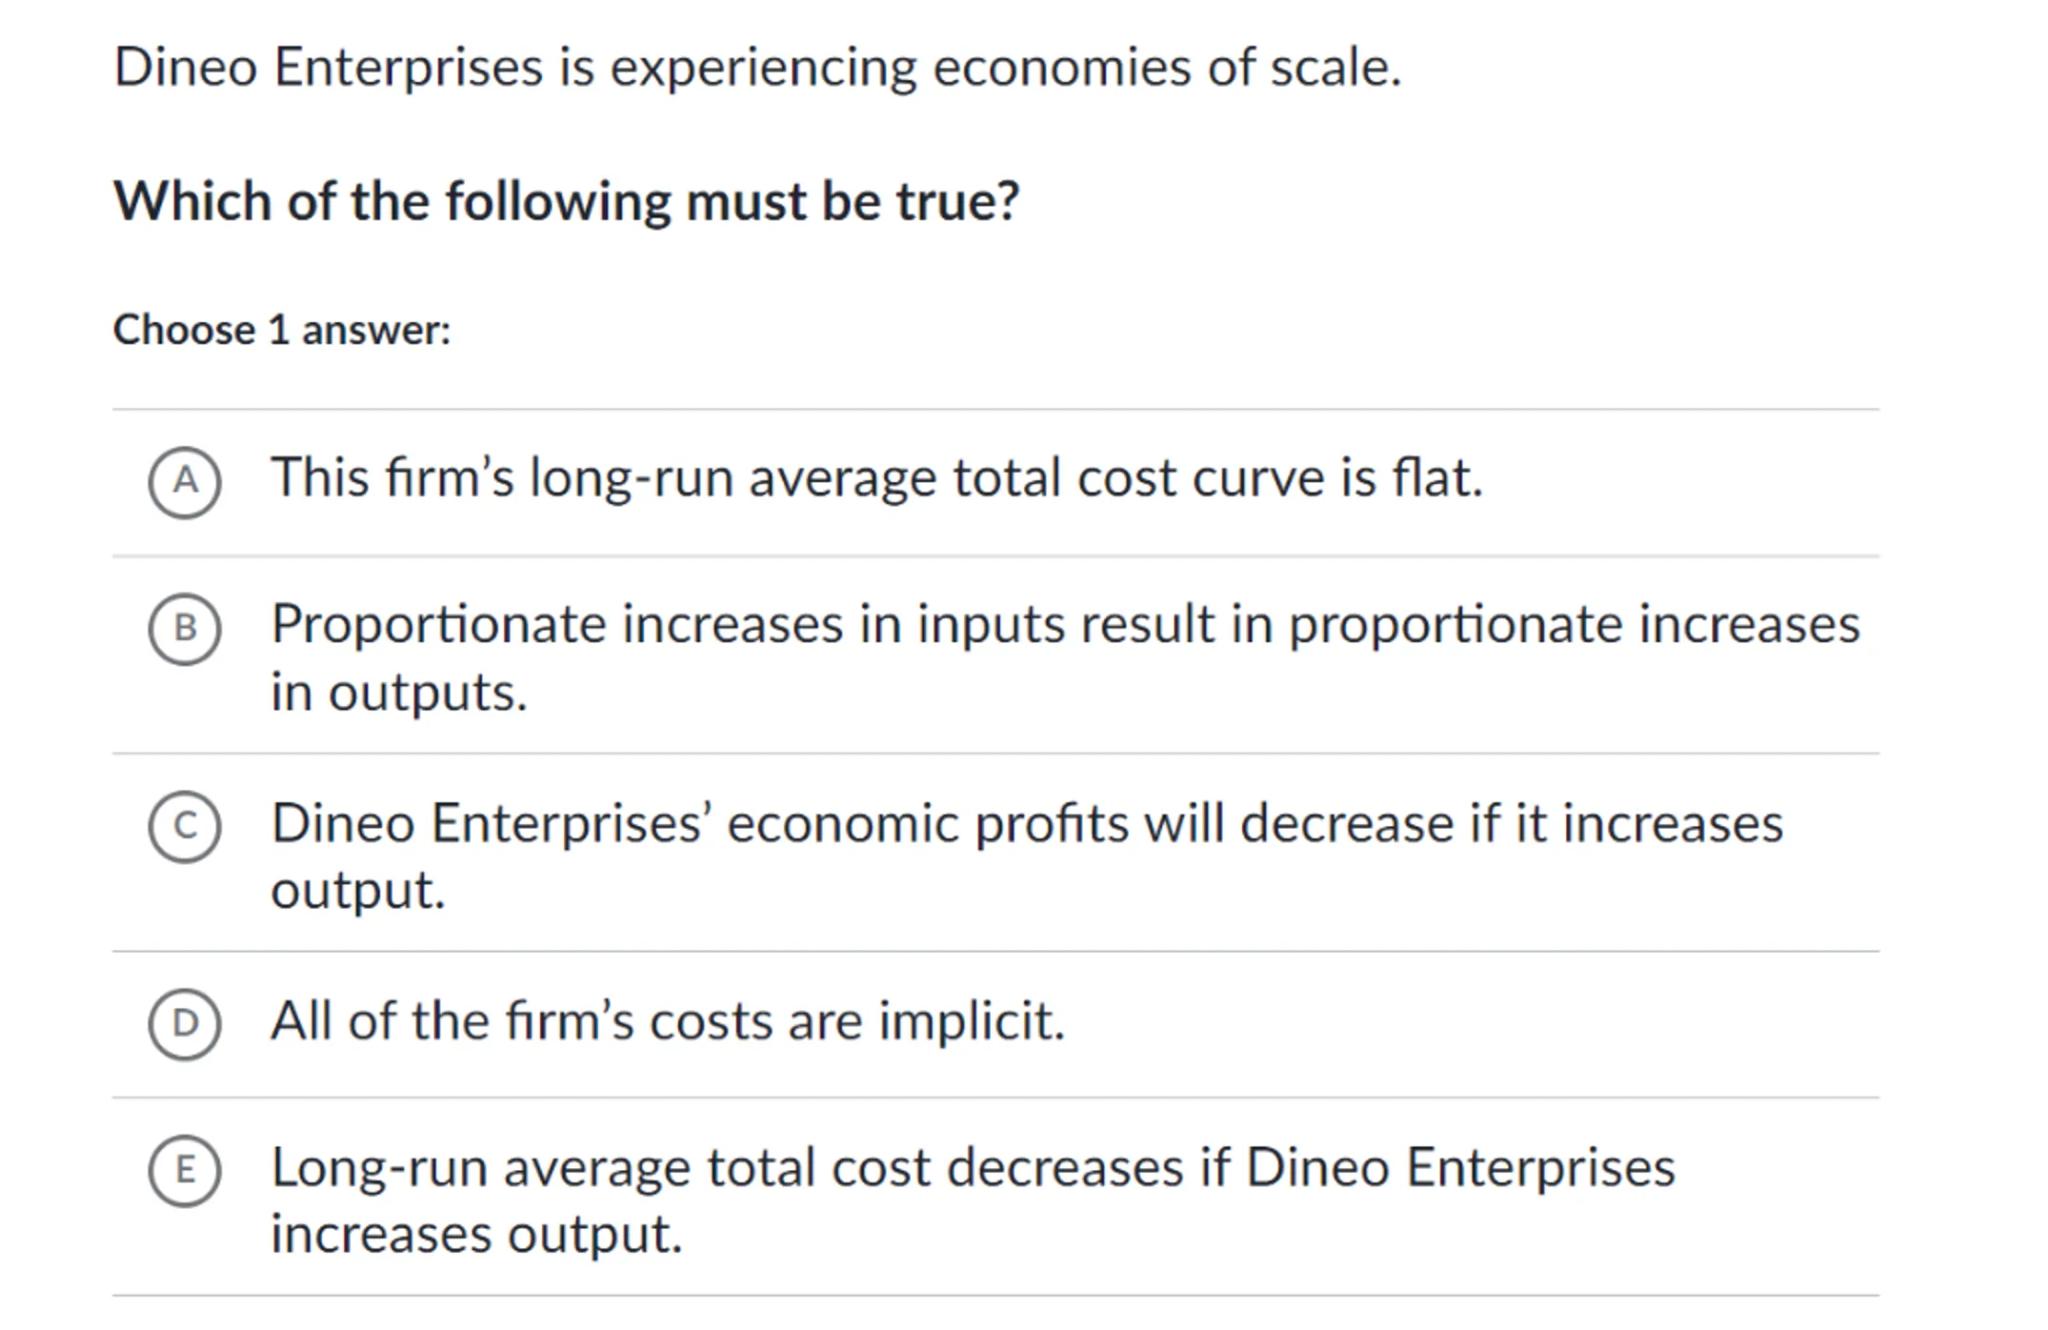Screen dimensions: 2048x1330
Task: Select radio option B
Action: 185,628
